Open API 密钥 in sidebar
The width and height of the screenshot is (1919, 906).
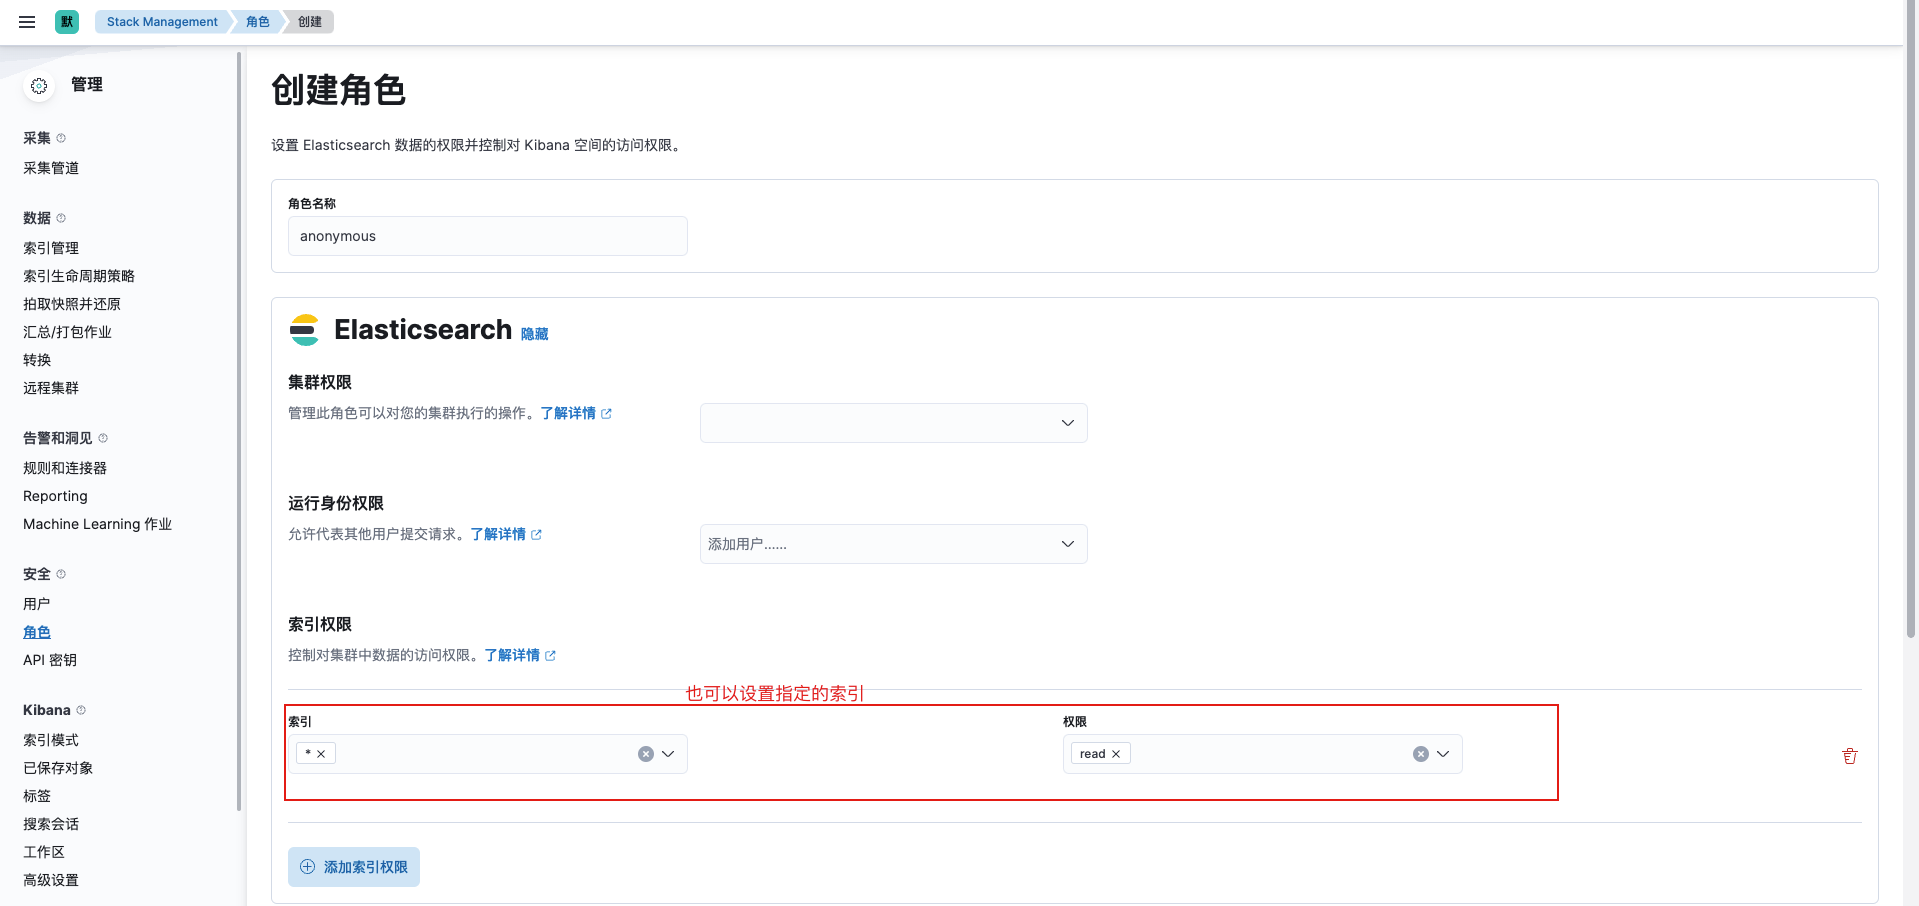(x=50, y=660)
